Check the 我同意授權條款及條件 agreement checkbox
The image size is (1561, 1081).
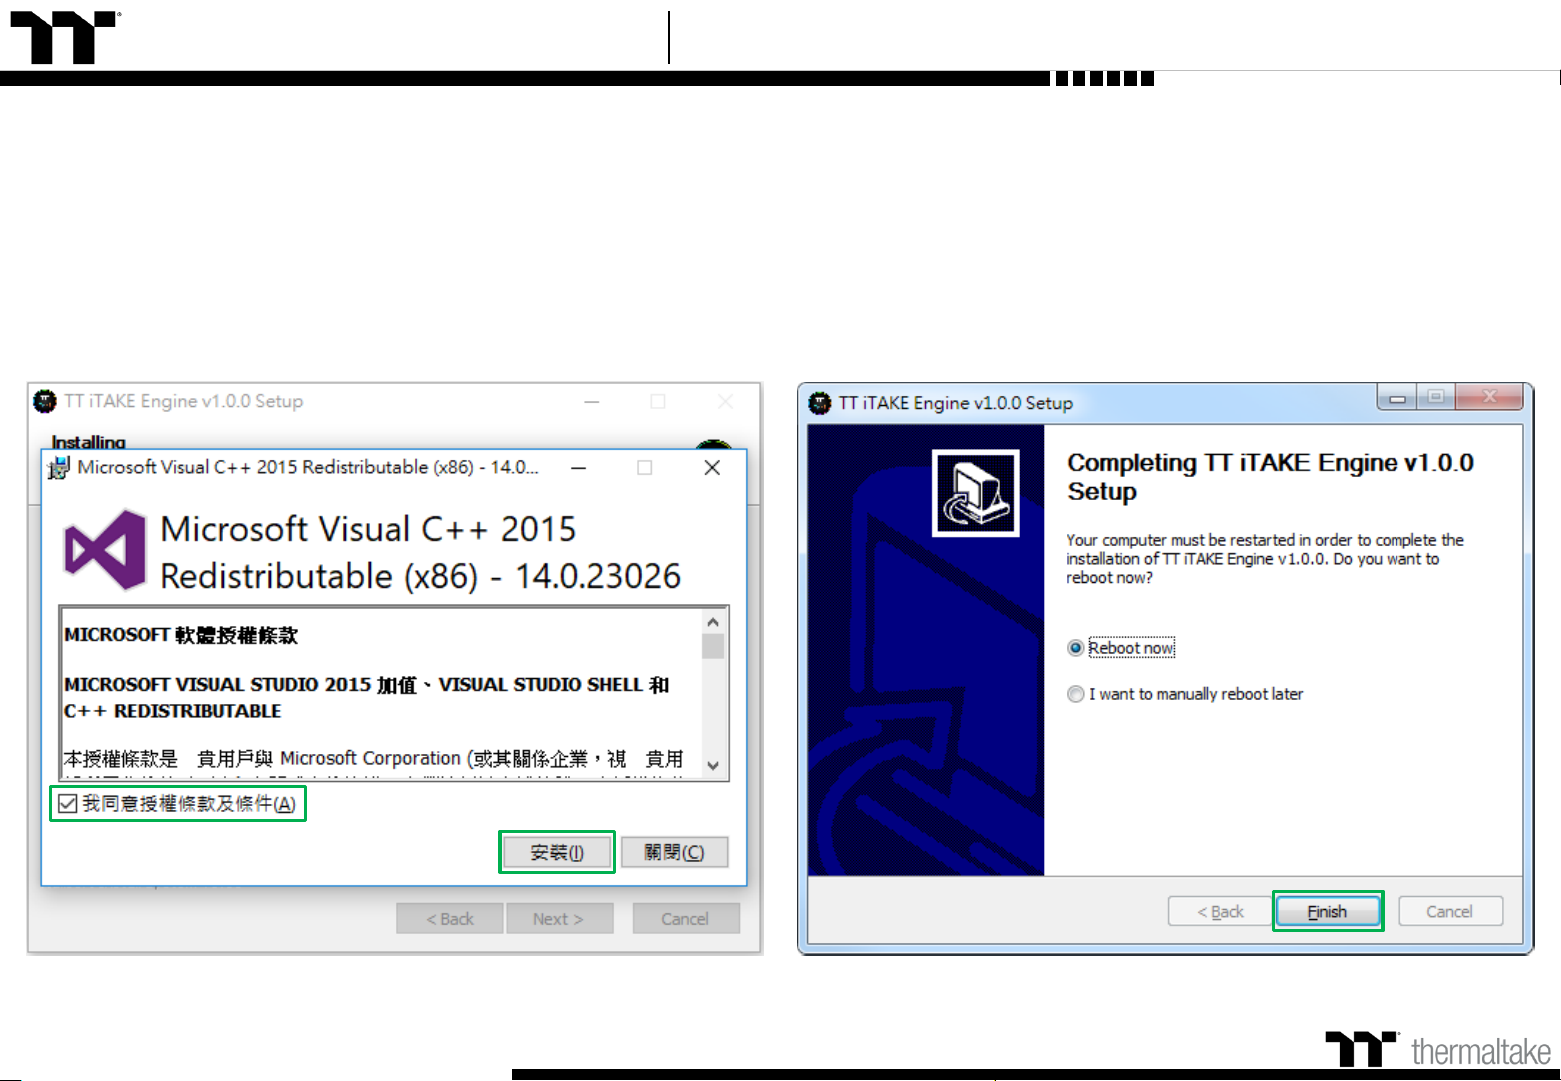[x=68, y=804]
